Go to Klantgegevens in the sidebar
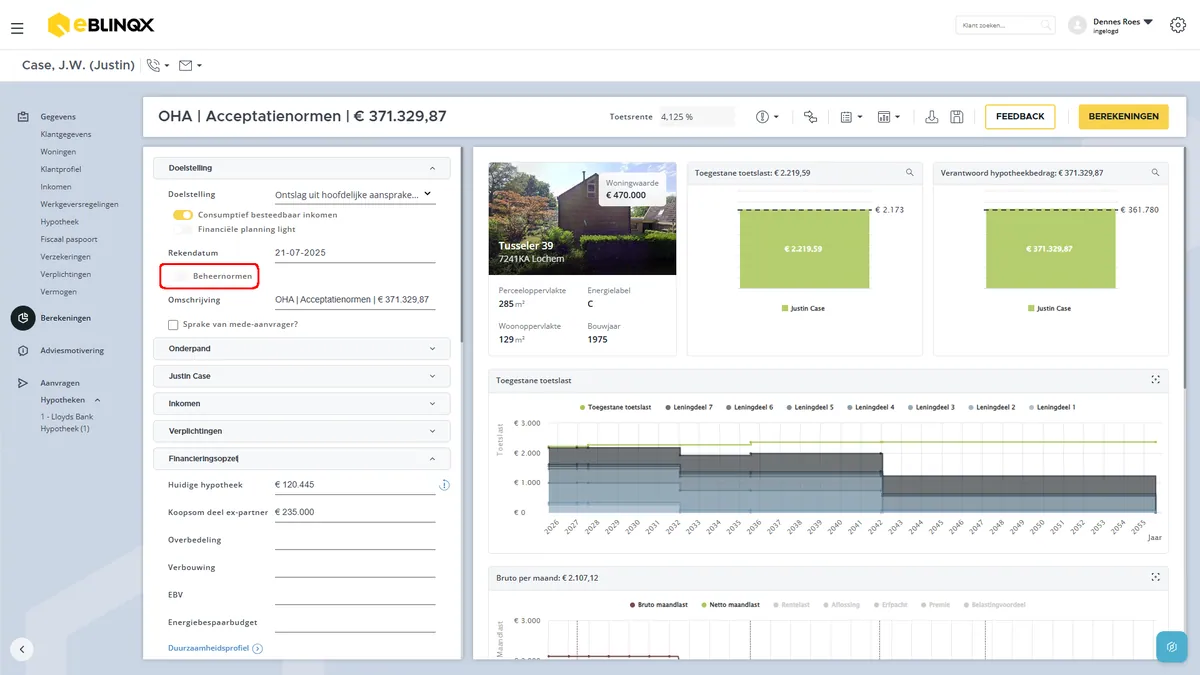This screenshot has height=675, width=1200. click(x=66, y=134)
